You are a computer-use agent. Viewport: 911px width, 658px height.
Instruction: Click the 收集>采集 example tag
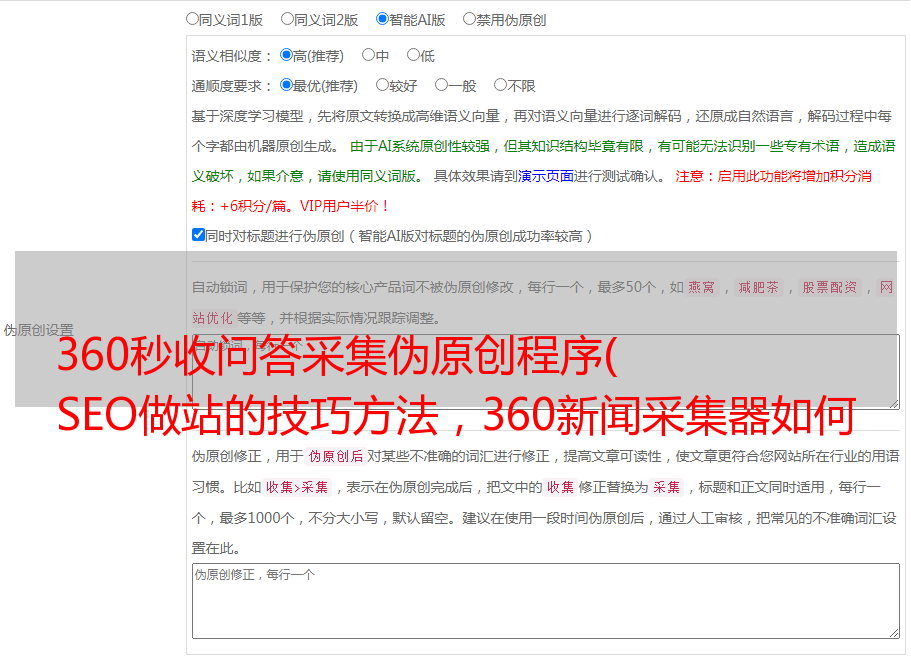point(297,487)
